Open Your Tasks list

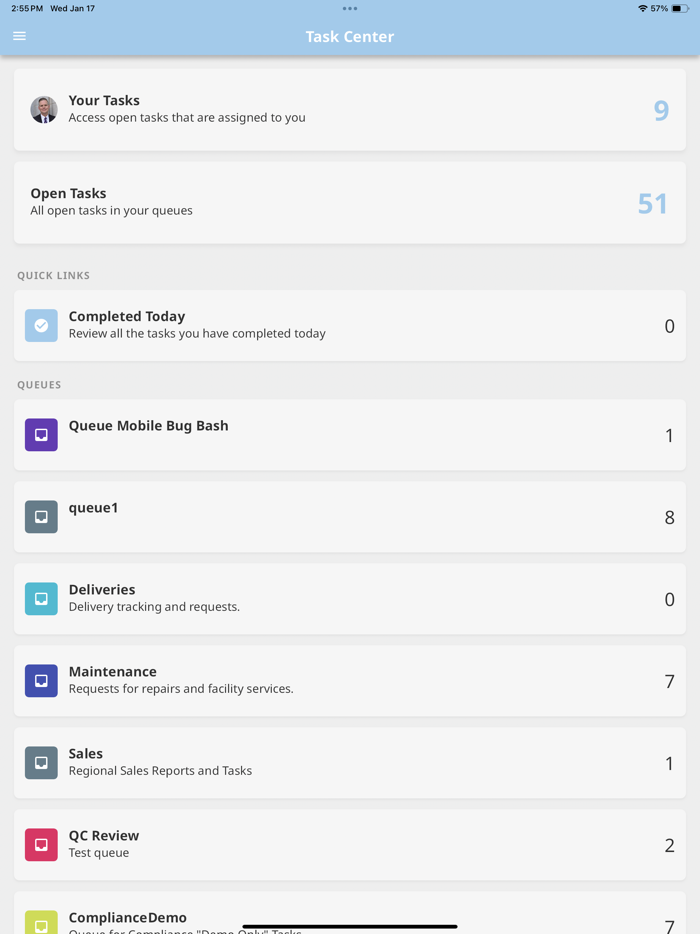coord(350,110)
